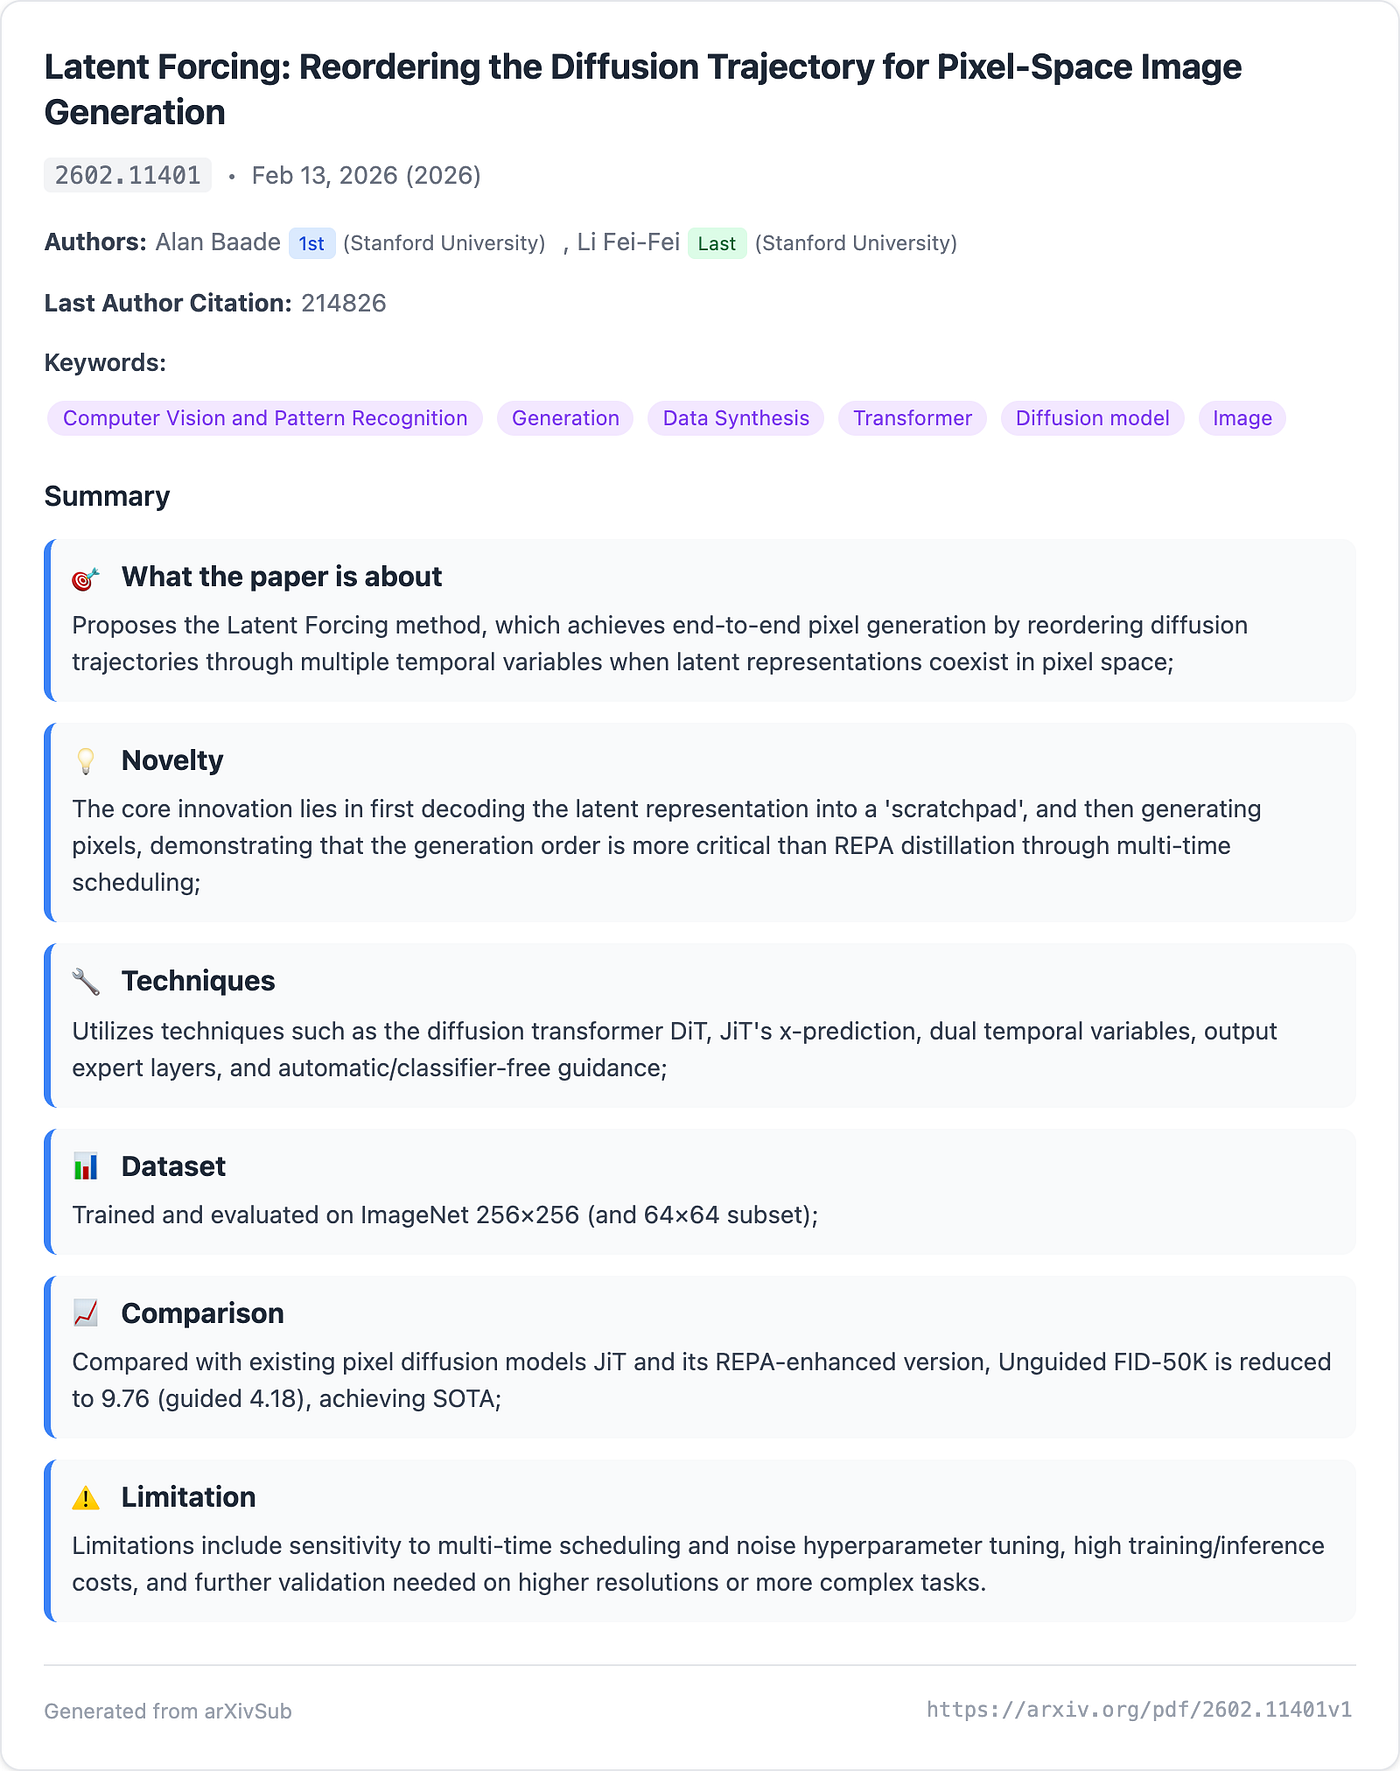
Task: Select the Generation keyword tag
Action: point(565,418)
